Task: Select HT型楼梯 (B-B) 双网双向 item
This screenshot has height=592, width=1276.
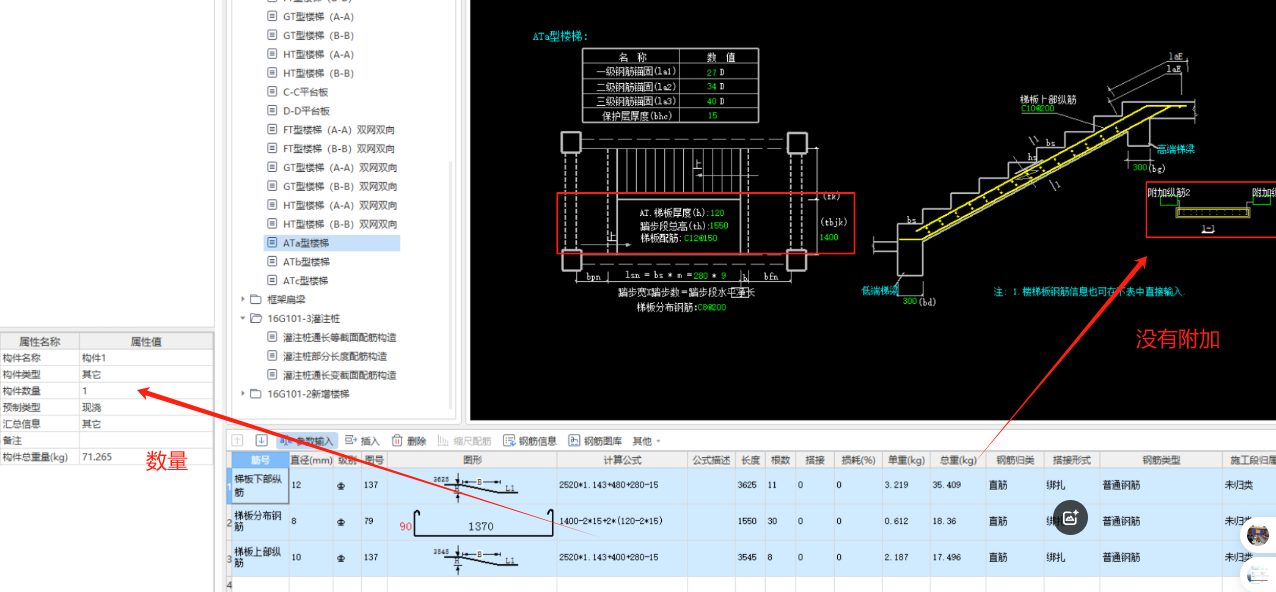Action: 340,224
